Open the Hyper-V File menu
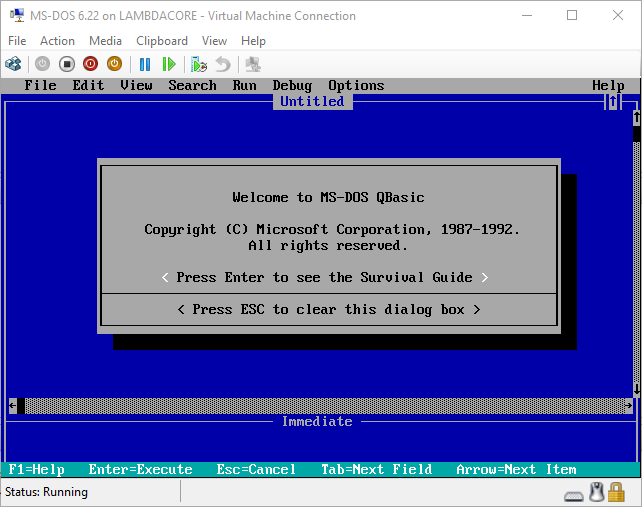Screen dimensions: 642x507 pyautogui.click(x=17, y=41)
